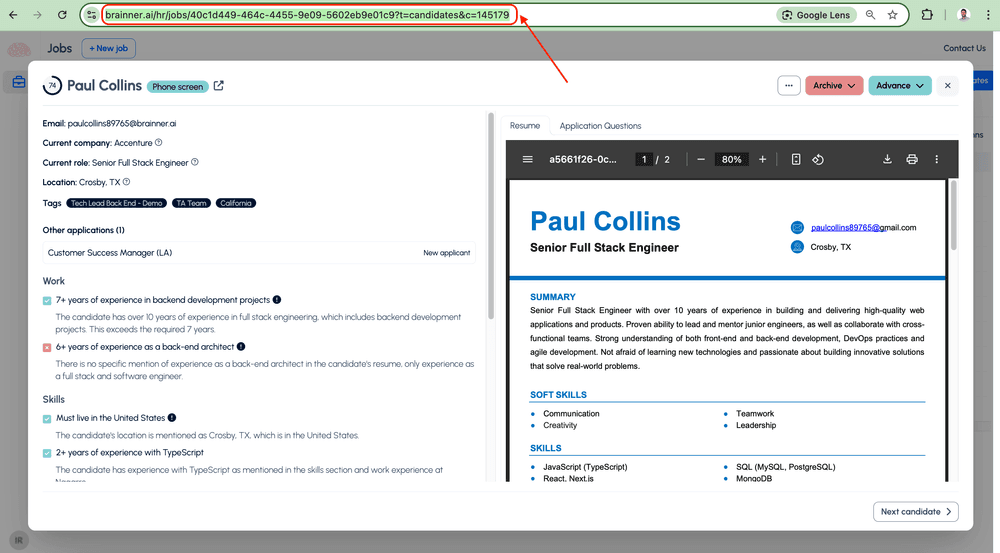Image resolution: width=1000 pixels, height=553 pixels.
Task: Click the Next candidate button
Action: click(915, 512)
